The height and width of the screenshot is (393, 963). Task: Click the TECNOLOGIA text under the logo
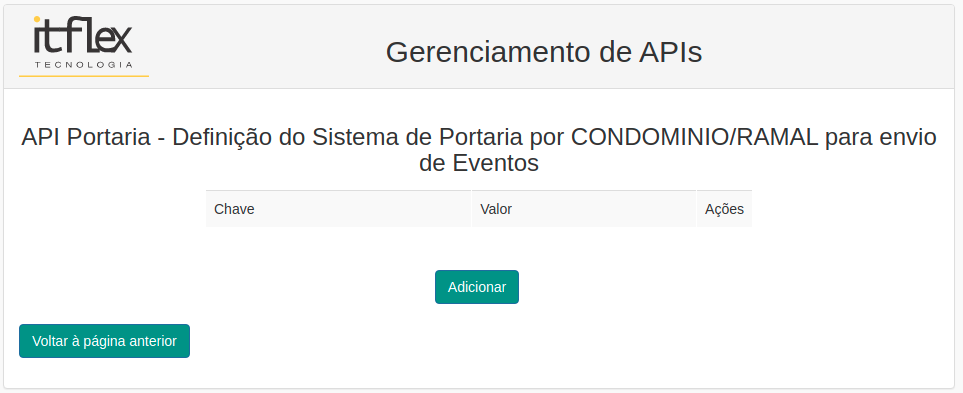[x=84, y=64]
